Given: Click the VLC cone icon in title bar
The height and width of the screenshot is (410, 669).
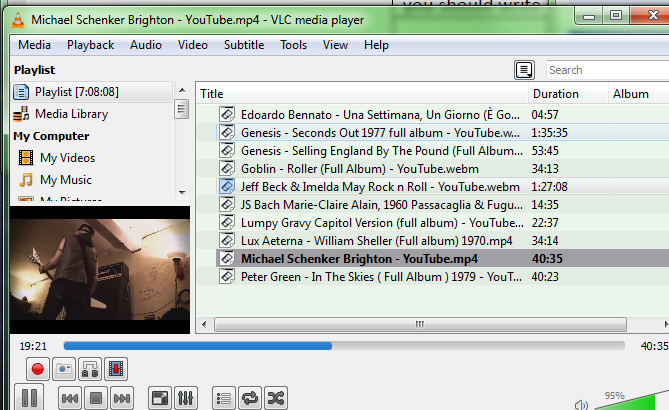Looking at the screenshot, I should click(17, 20).
